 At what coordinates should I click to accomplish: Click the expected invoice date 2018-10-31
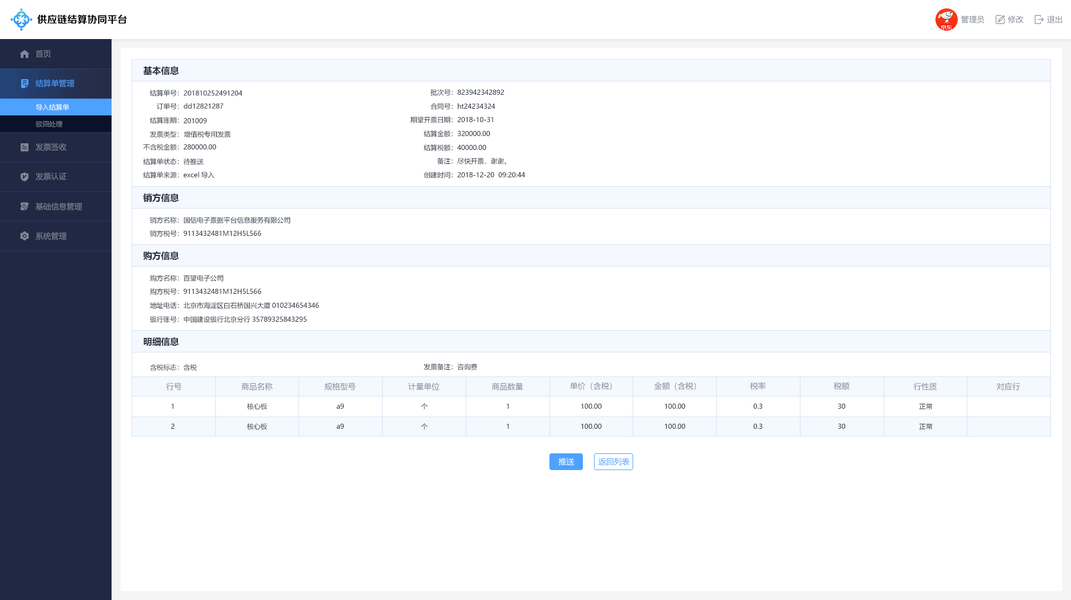[x=475, y=120]
